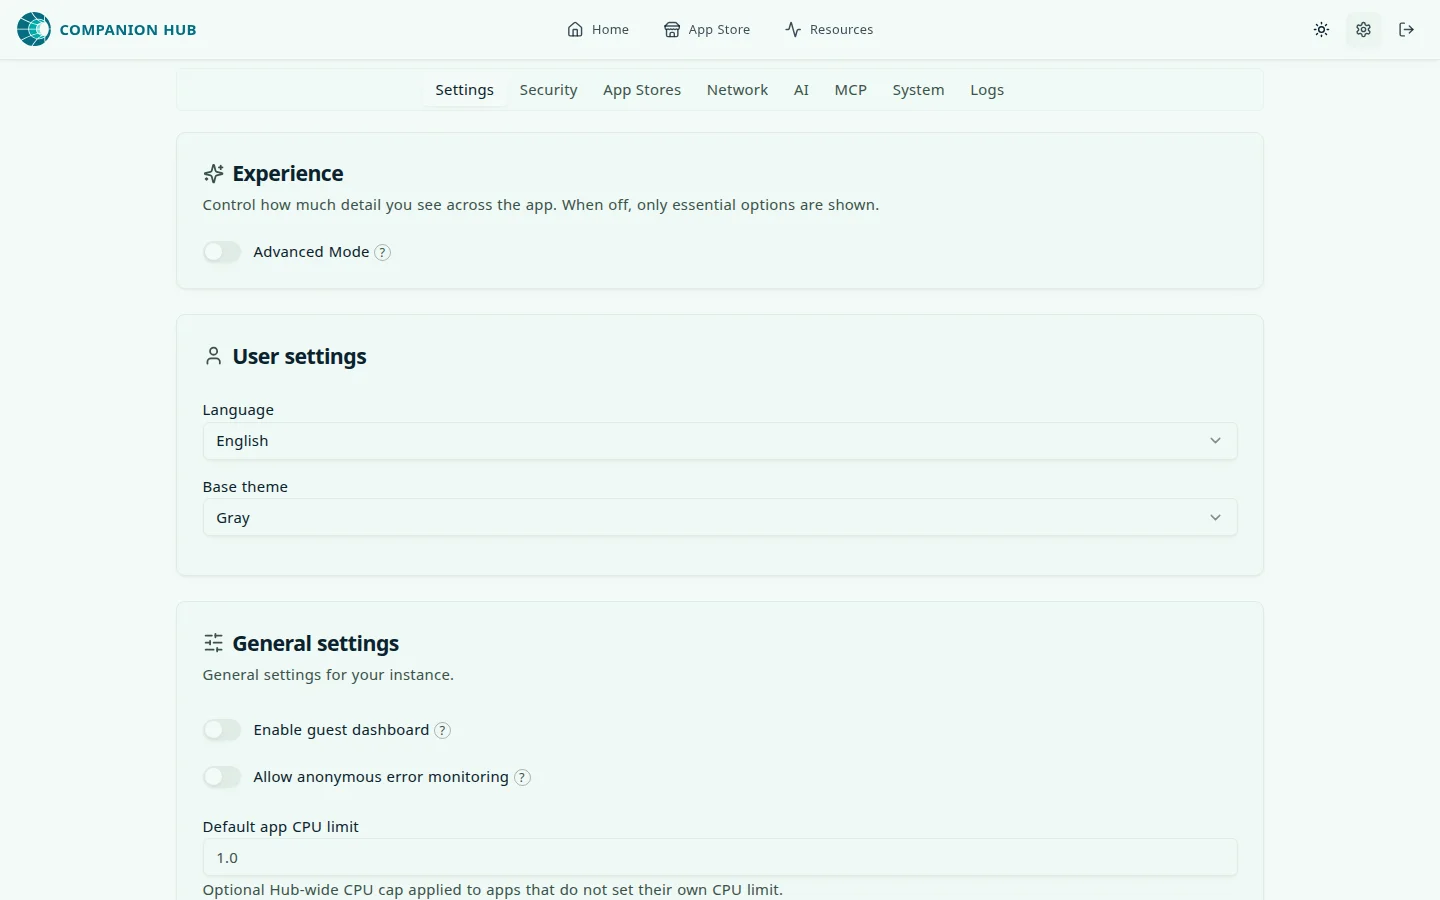Open settings via the gear icon
1440x900 pixels.
1363,30
